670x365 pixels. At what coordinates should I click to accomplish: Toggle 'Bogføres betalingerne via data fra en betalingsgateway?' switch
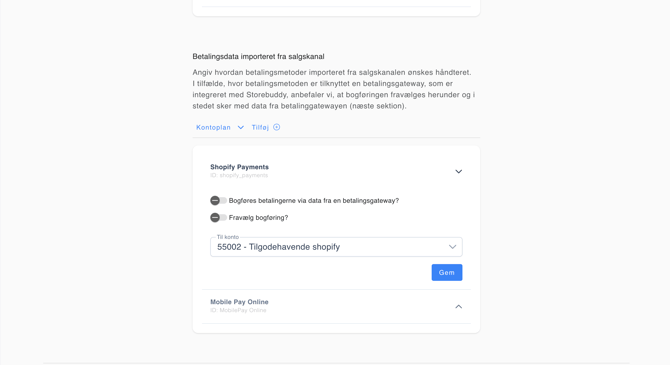click(218, 200)
